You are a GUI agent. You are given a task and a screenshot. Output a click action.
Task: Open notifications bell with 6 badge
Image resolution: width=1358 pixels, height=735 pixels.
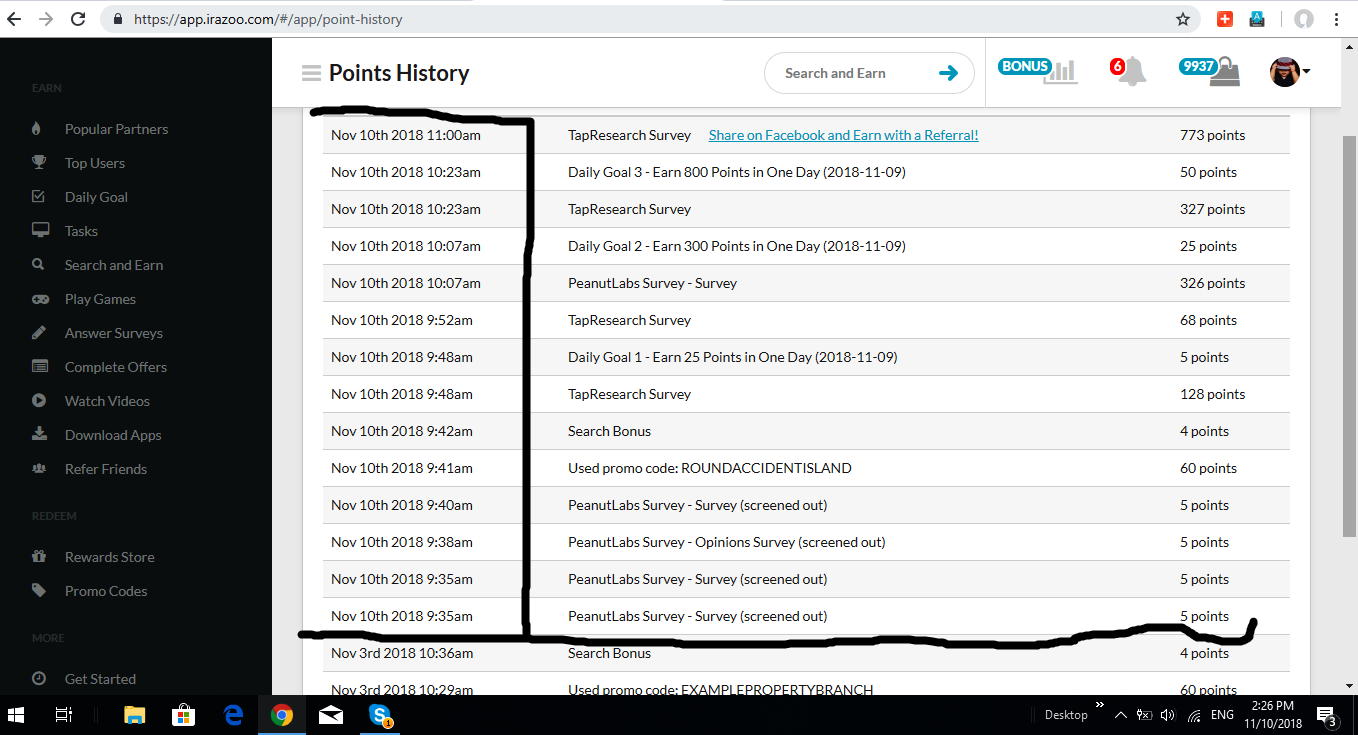point(1130,71)
